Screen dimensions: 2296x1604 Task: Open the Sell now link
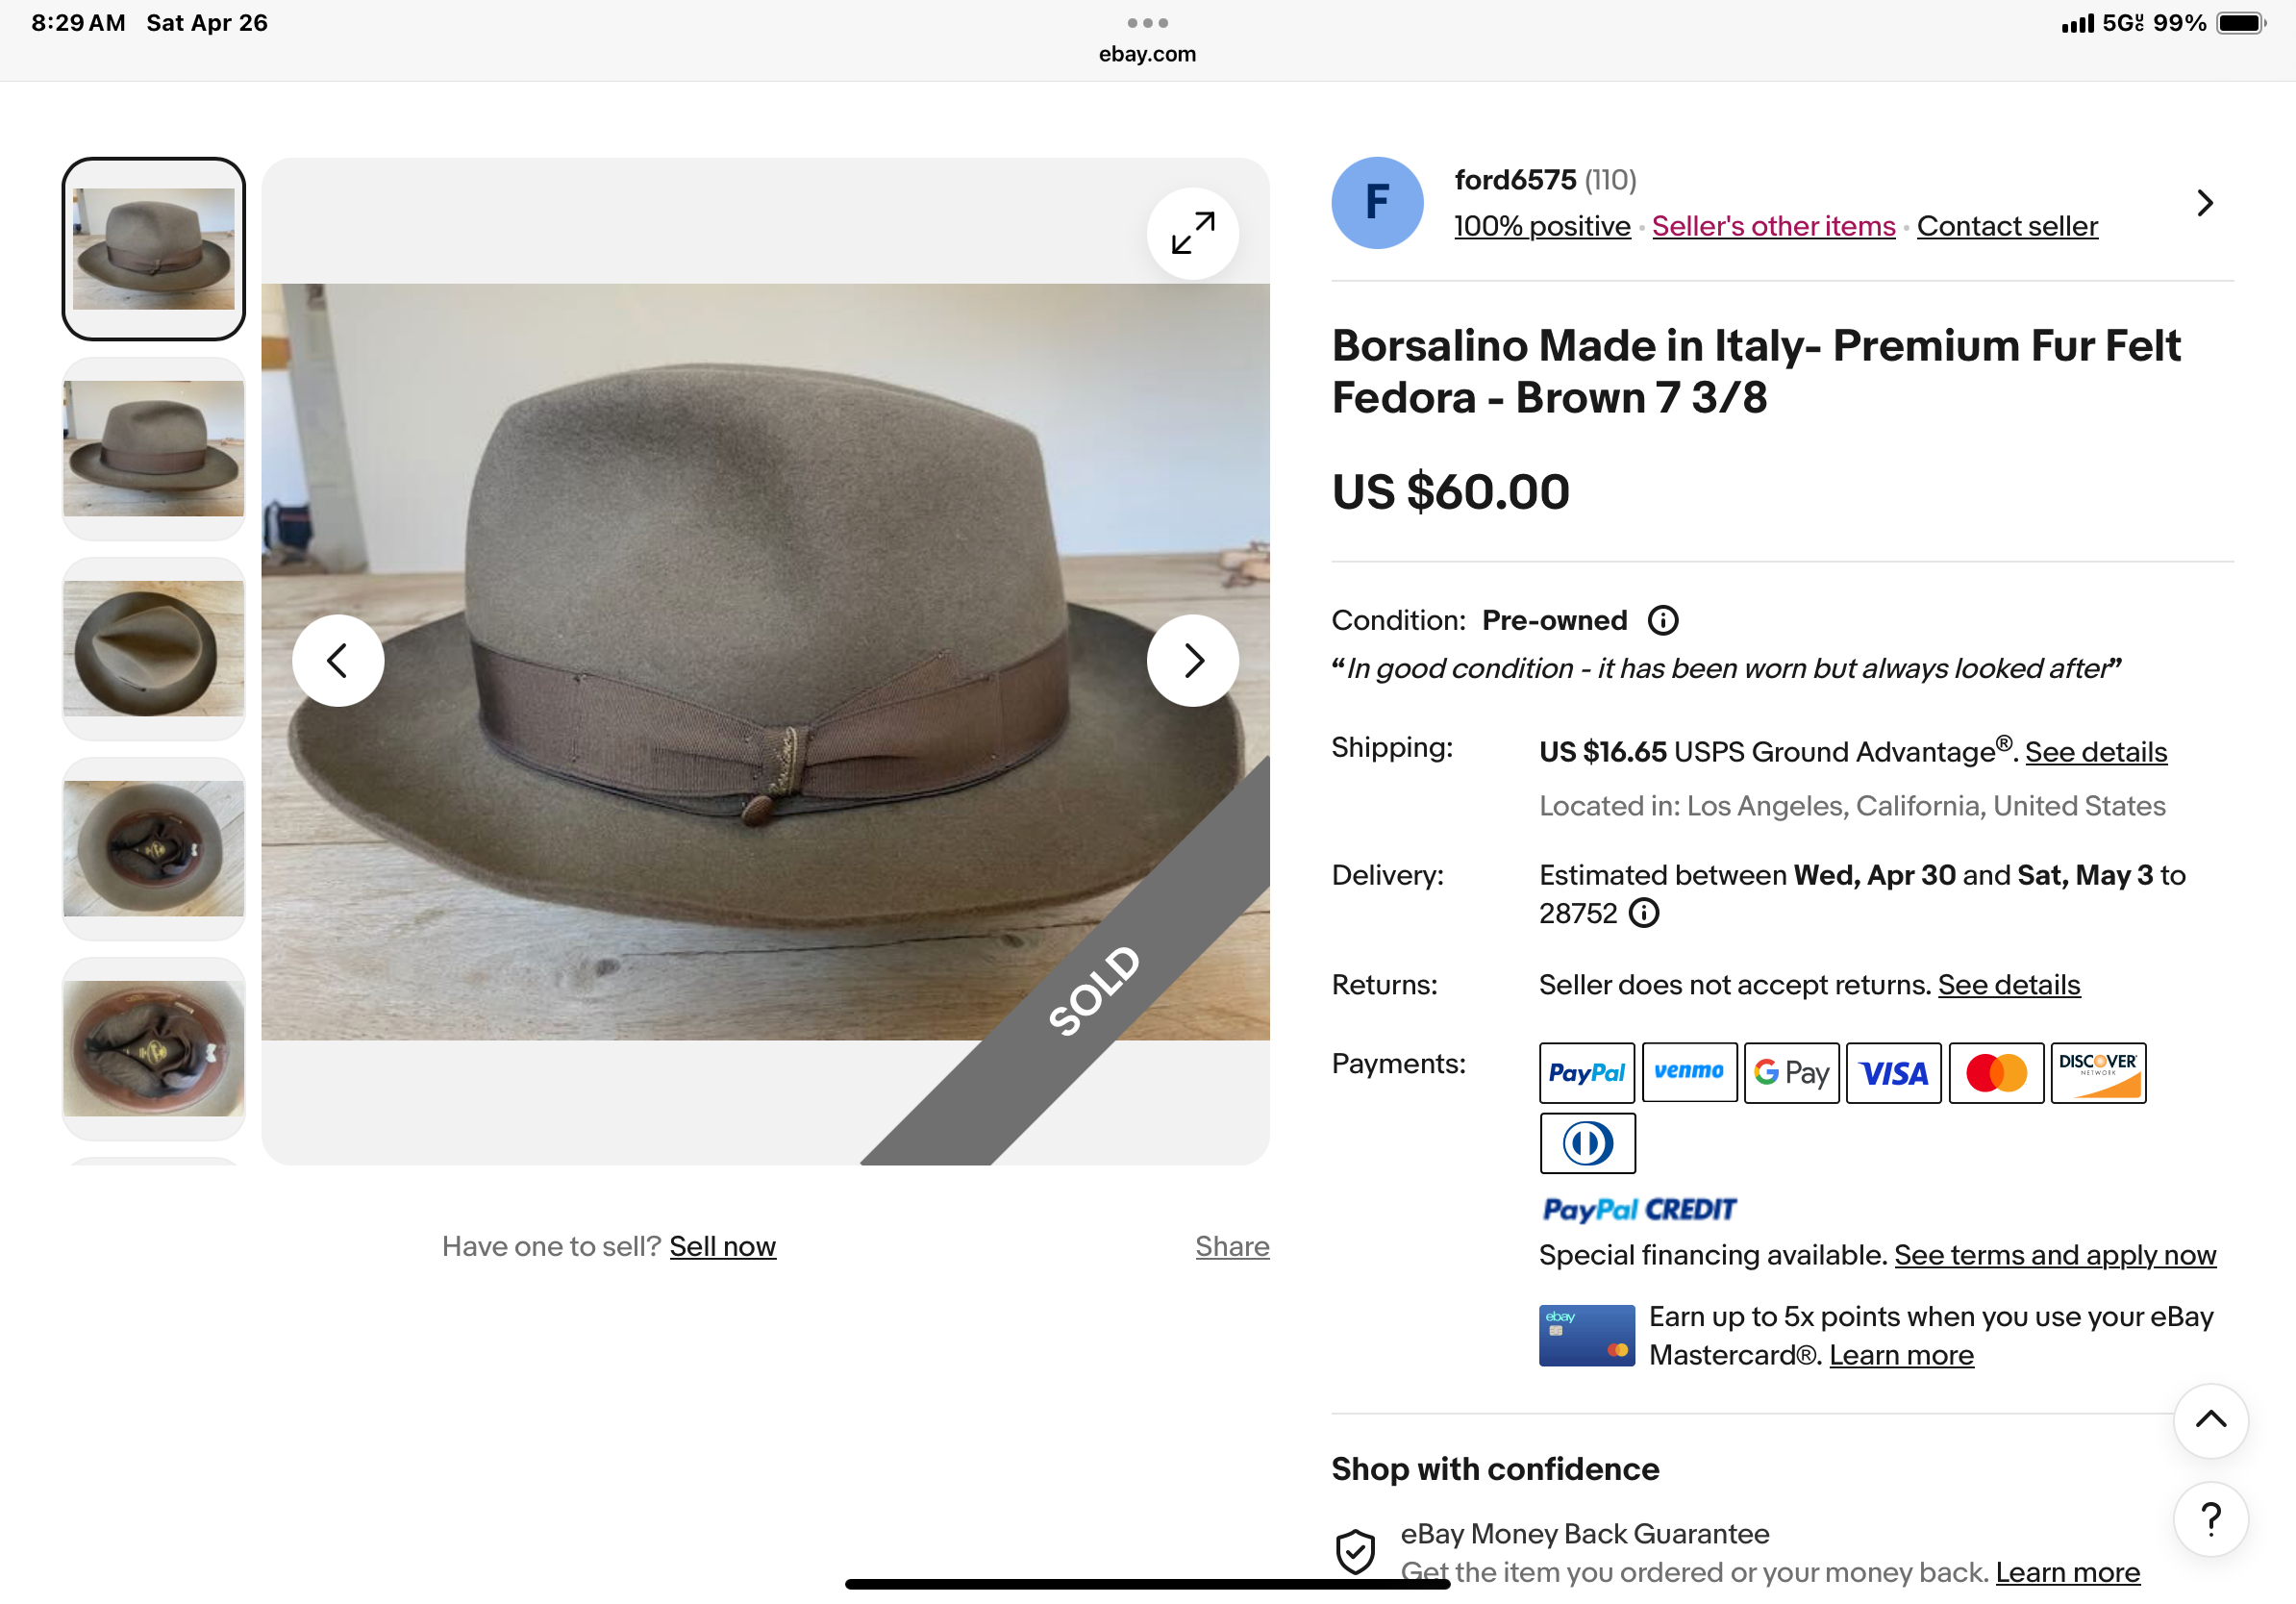(x=722, y=1246)
